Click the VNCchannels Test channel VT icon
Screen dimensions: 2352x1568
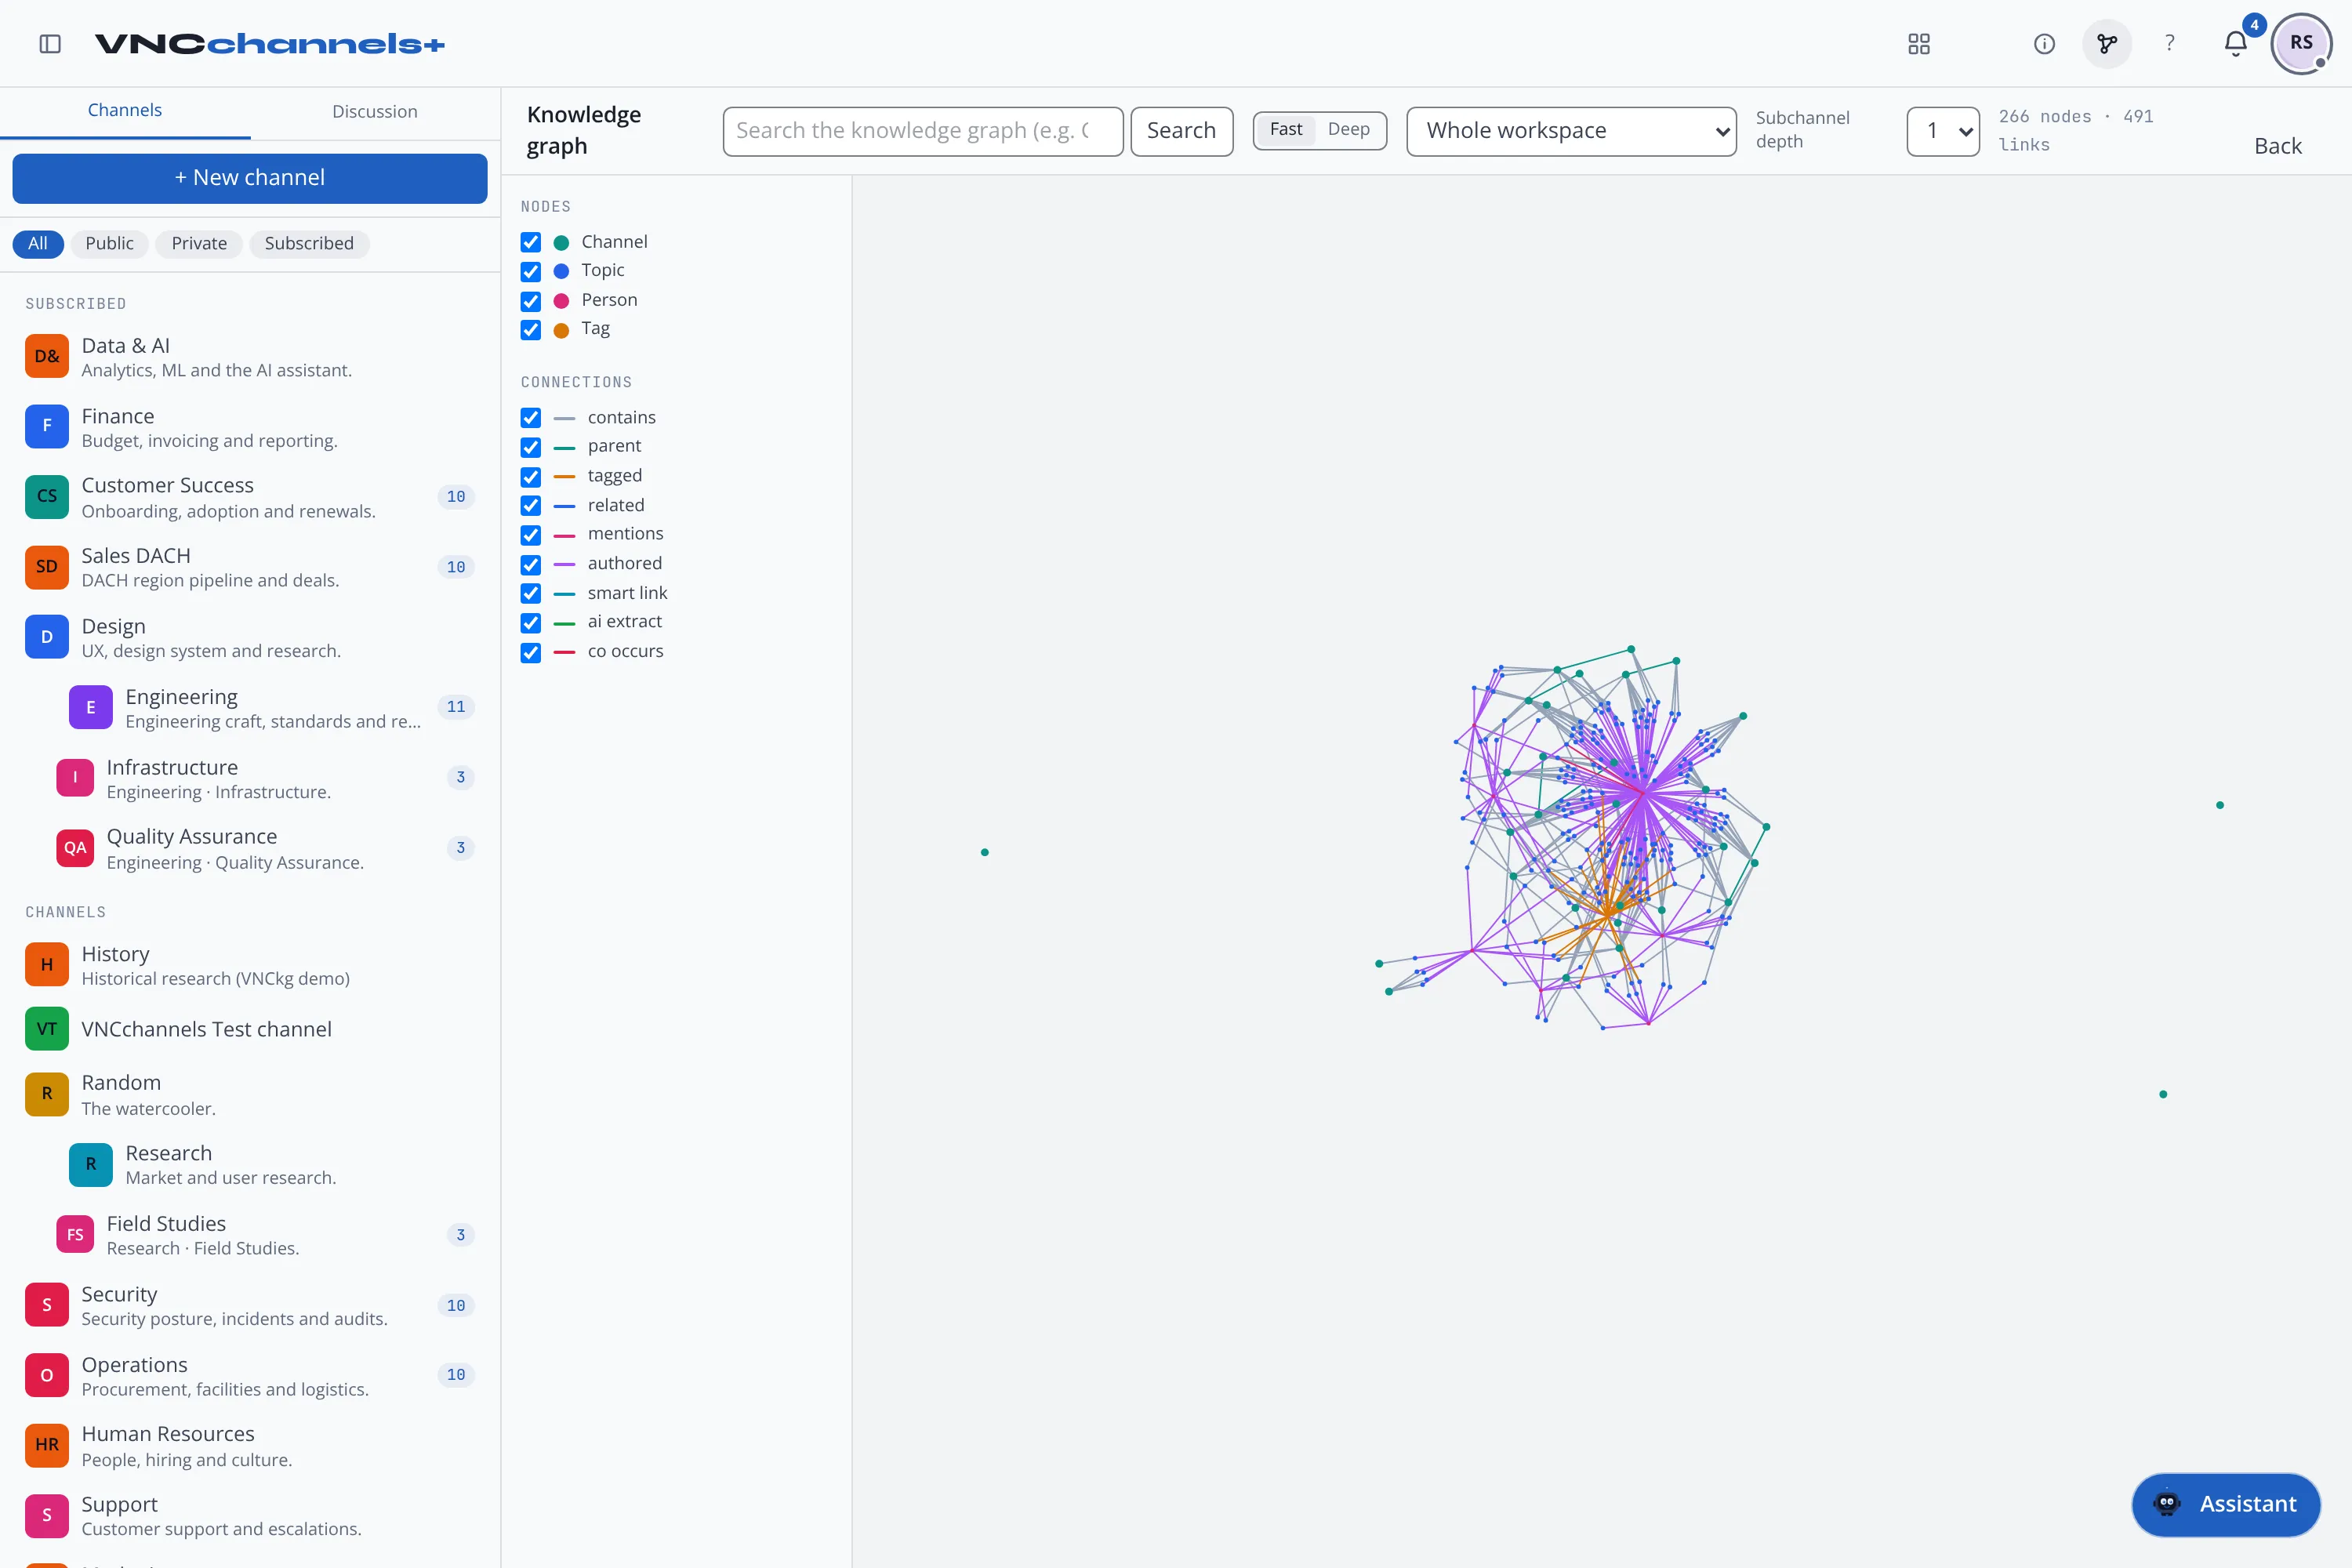tap(47, 1029)
